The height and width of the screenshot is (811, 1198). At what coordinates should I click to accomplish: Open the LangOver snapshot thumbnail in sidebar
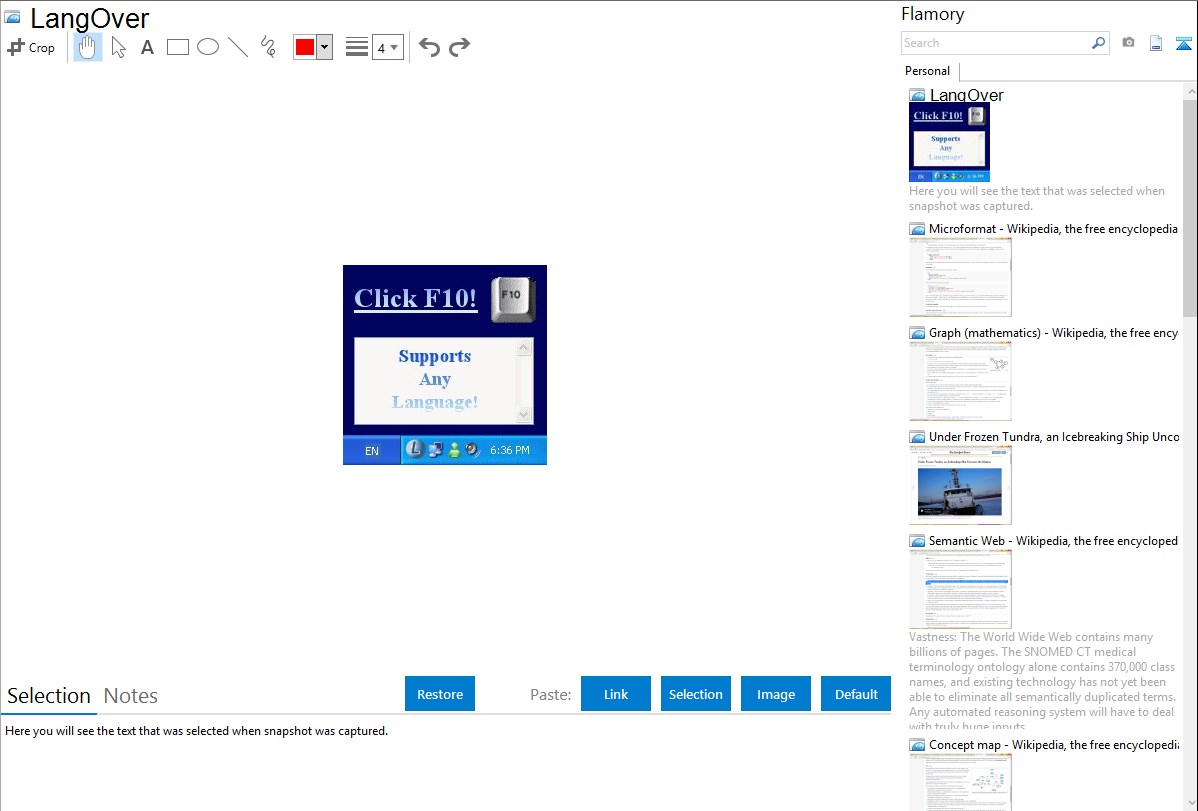pyautogui.click(x=949, y=142)
